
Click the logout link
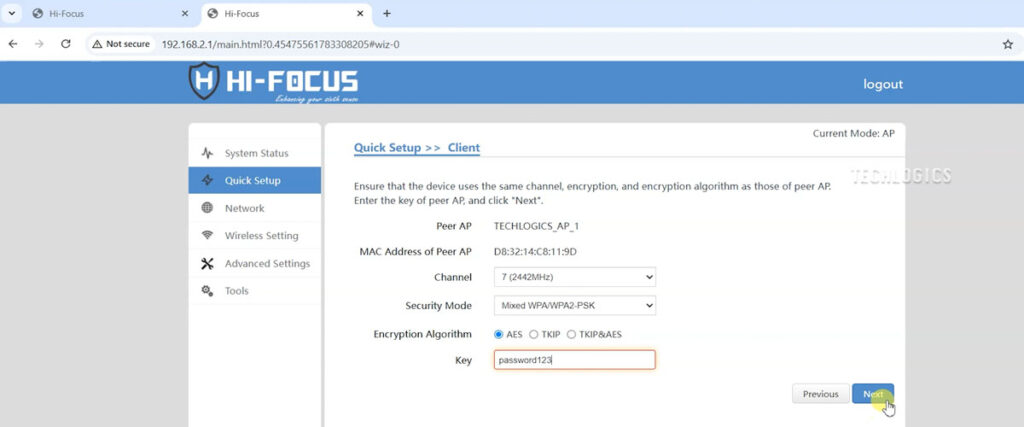coord(882,84)
